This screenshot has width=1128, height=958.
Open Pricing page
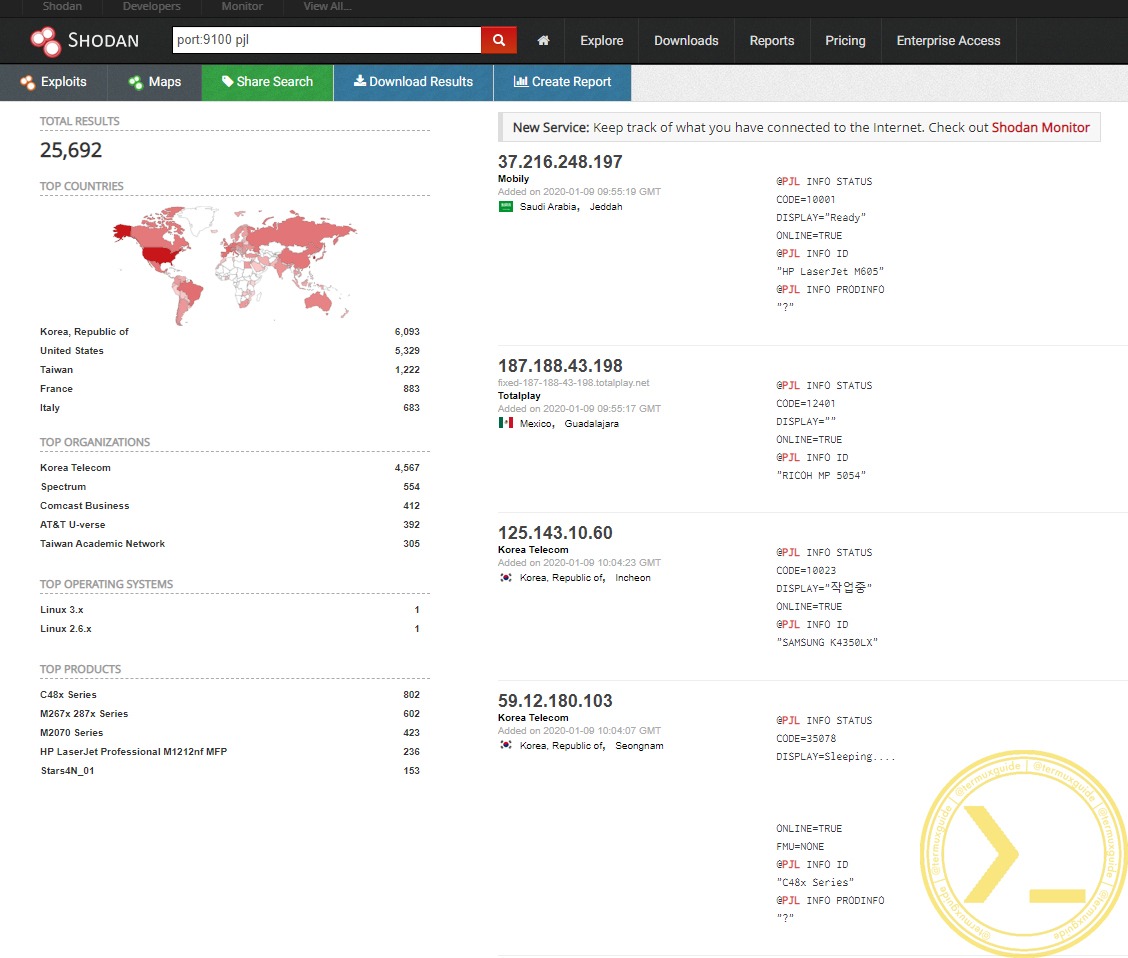[x=845, y=41]
